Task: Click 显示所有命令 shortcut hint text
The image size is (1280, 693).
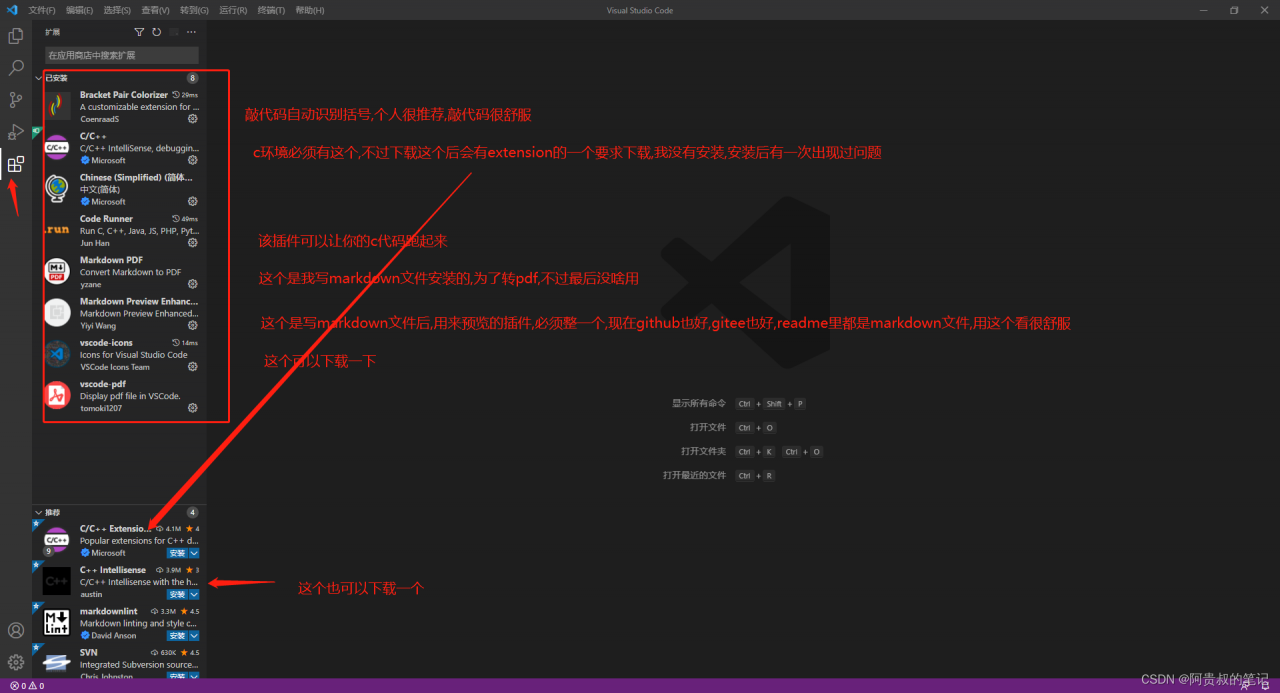Action: [x=699, y=403]
